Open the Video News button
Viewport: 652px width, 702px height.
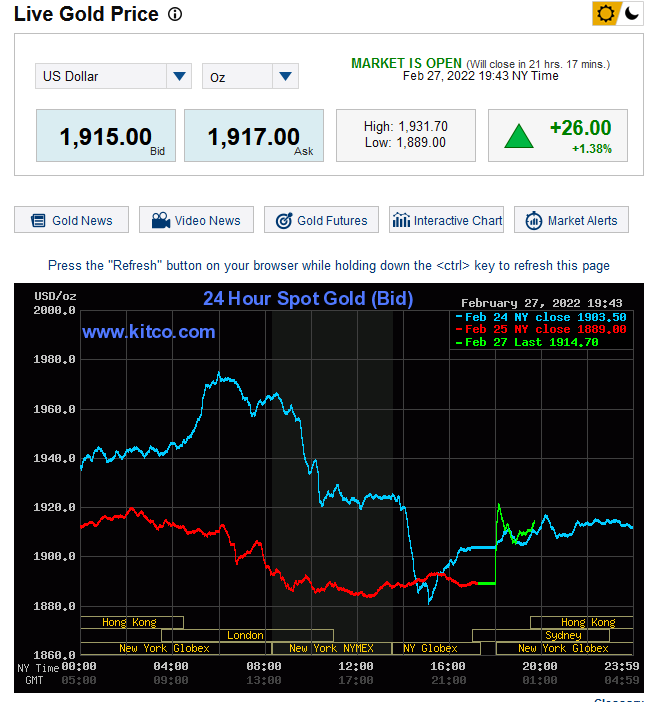pos(196,220)
